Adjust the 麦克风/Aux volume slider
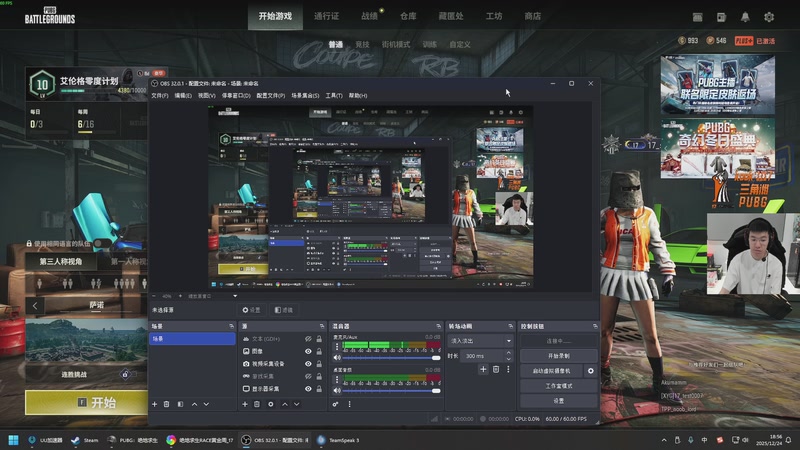The width and height of the screenshot is (800, 450). pyautogui.click(x=391, y=358)
